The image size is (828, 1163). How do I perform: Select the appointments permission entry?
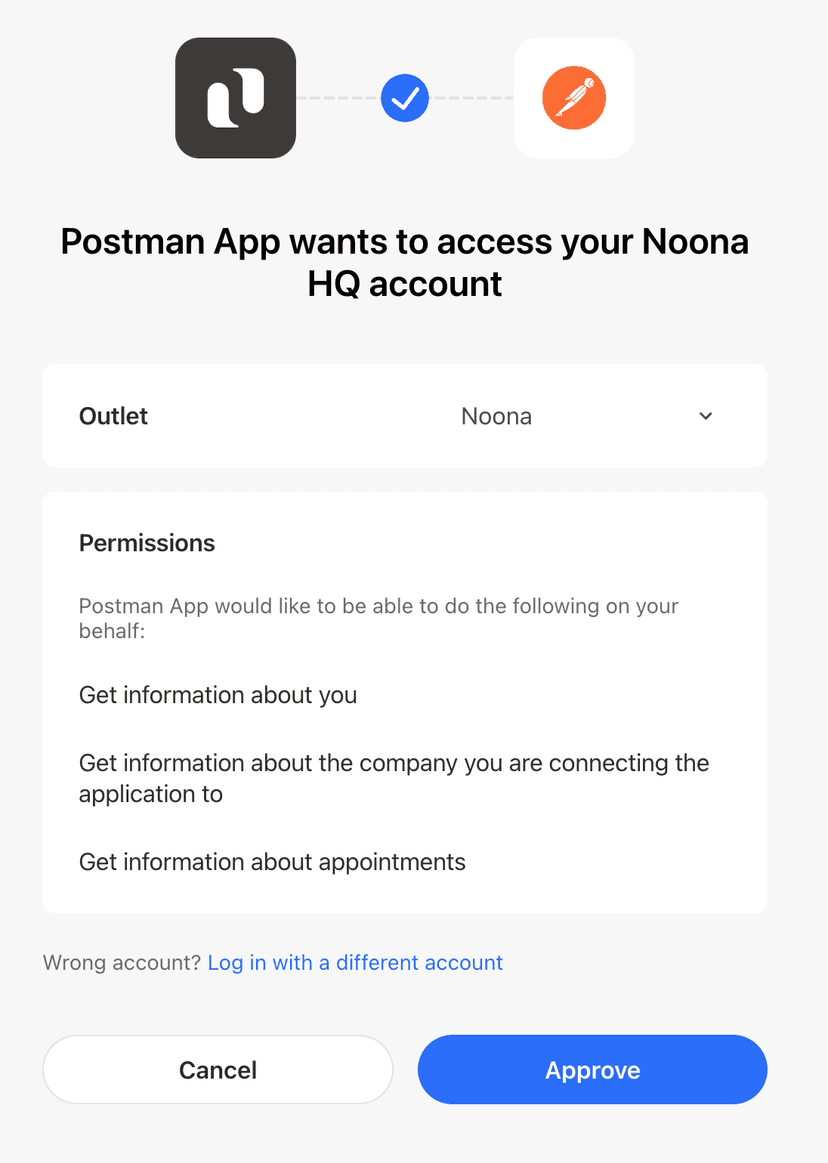[x=271, y=861]
